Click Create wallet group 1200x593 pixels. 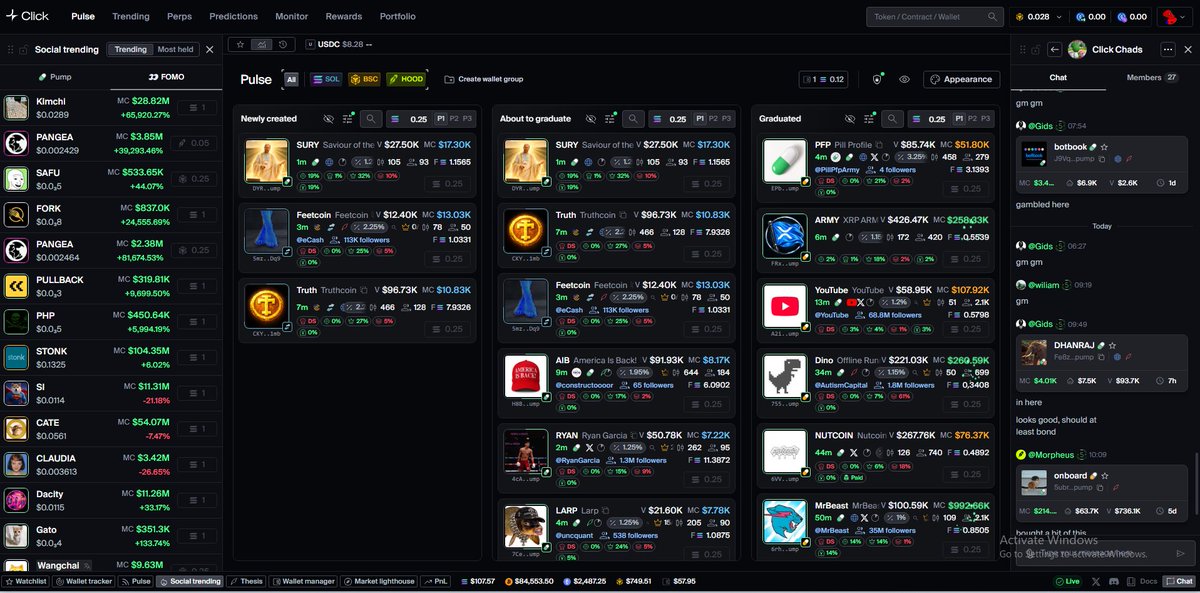point(484,79)
